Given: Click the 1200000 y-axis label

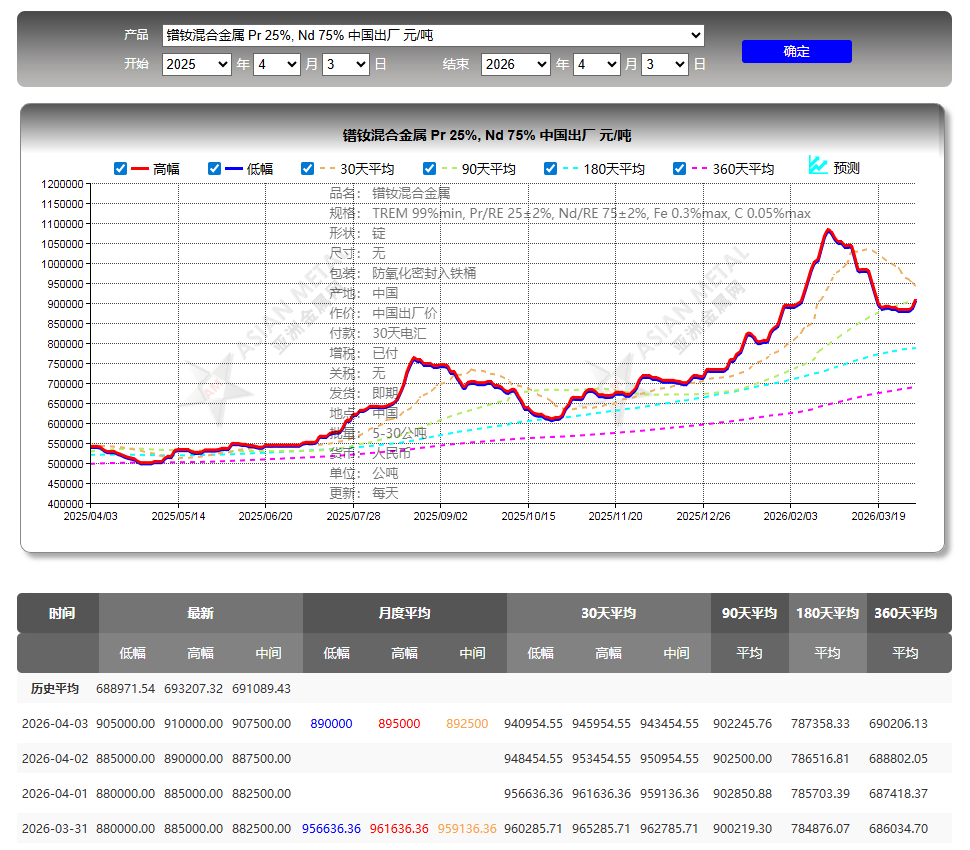Looking at the screenshot, I should point(62,184).
